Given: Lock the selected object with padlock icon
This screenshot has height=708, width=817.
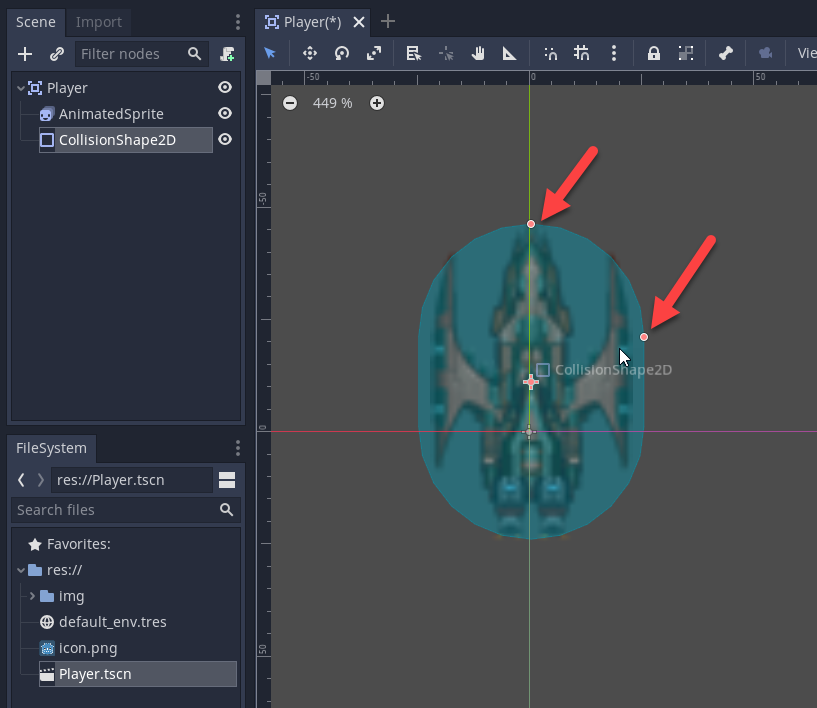Looking at the screenshot, I should (x=653, y=53).
